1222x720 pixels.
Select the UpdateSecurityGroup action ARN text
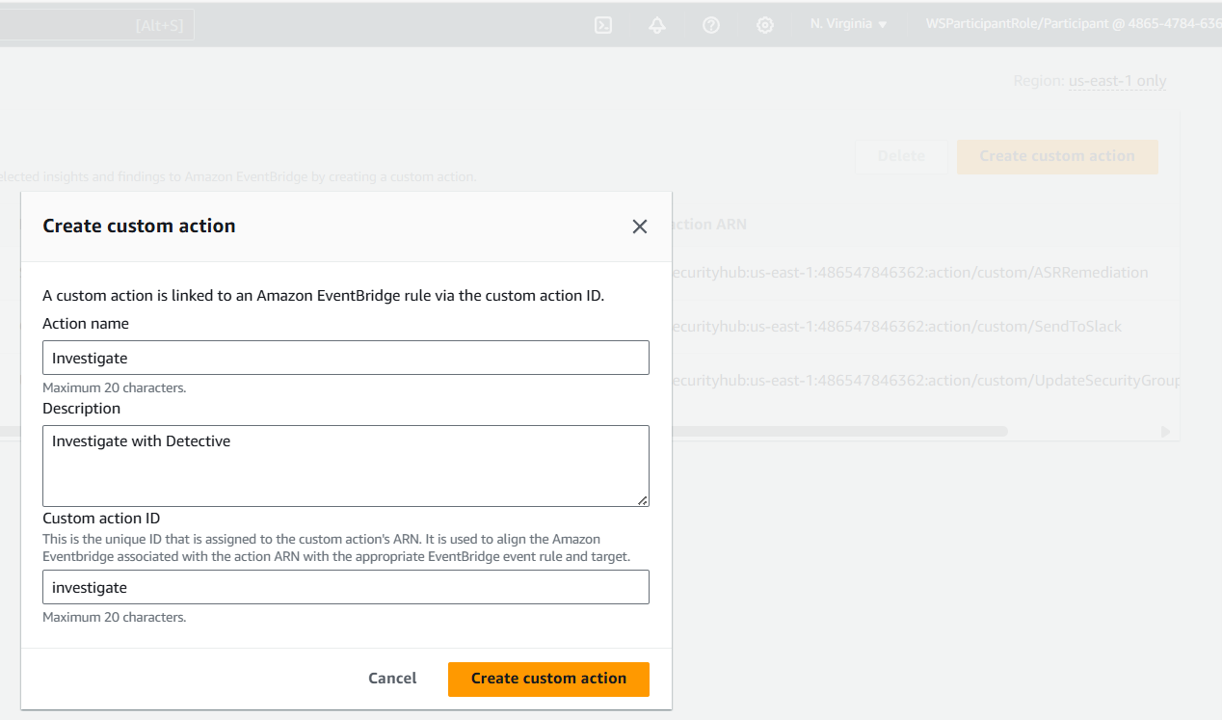[926, 380]
